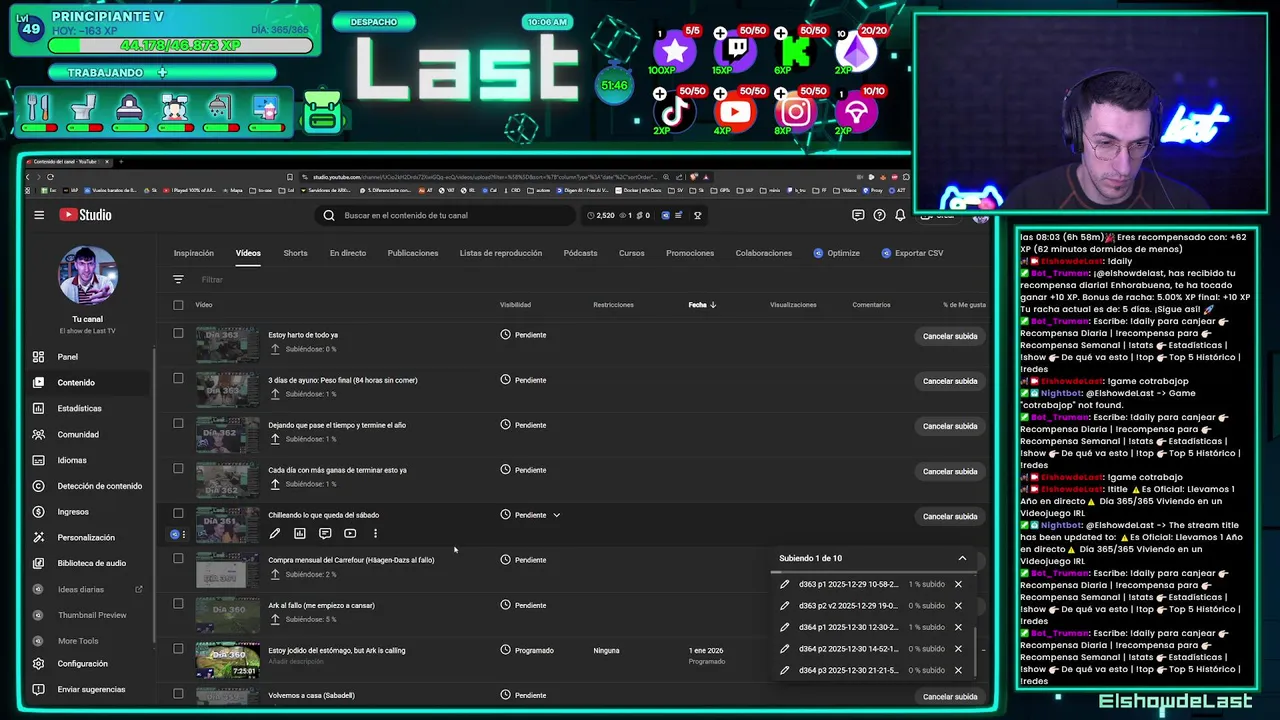Click the Exportar CSV button
This screenshot has width=1280, height=720.
[912, 253]
